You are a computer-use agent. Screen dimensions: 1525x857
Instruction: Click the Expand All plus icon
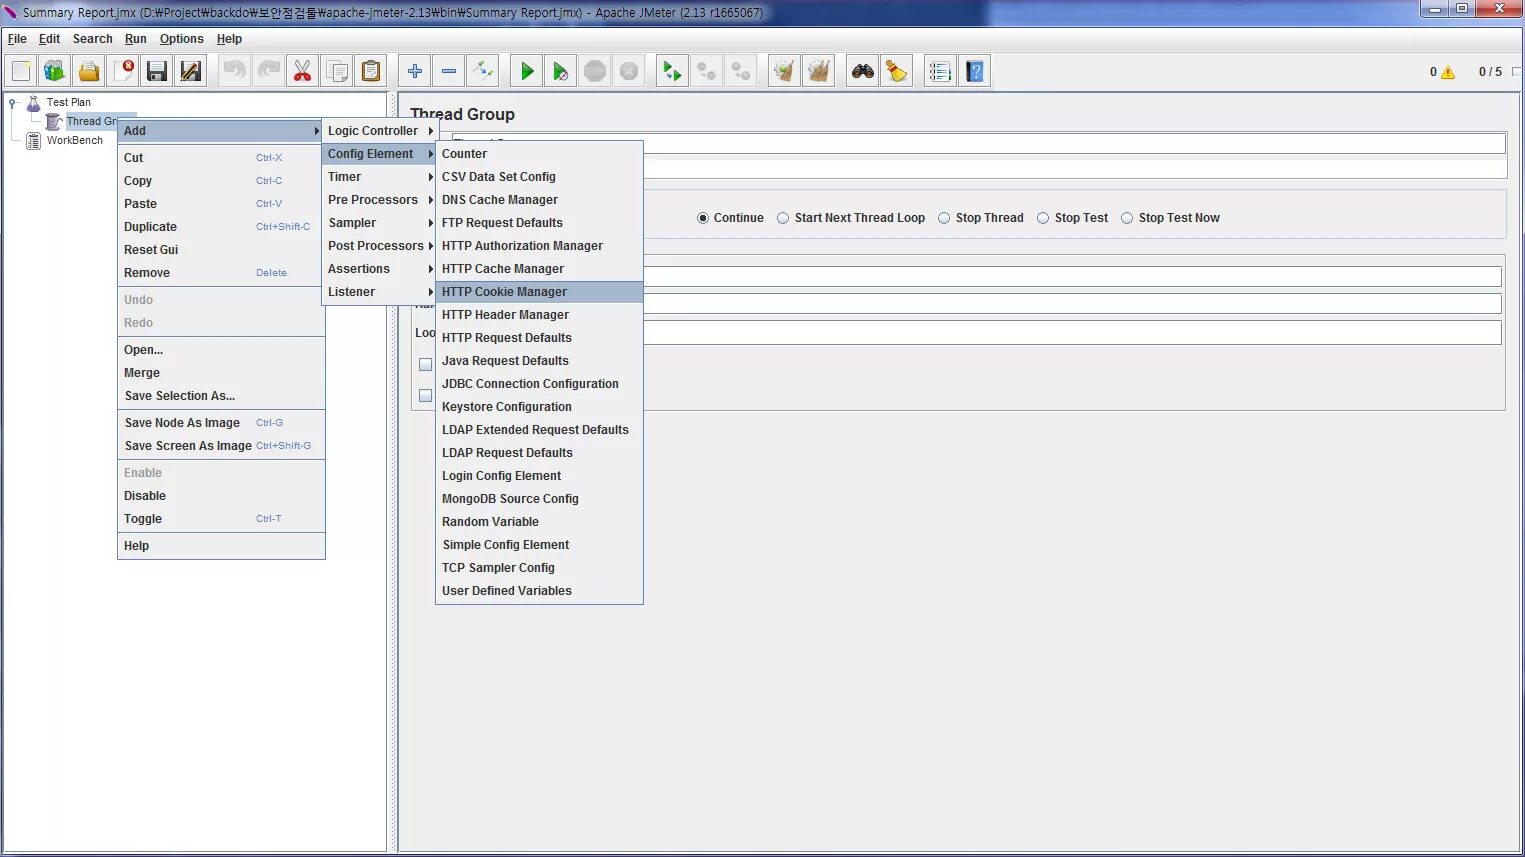(415, 71)
